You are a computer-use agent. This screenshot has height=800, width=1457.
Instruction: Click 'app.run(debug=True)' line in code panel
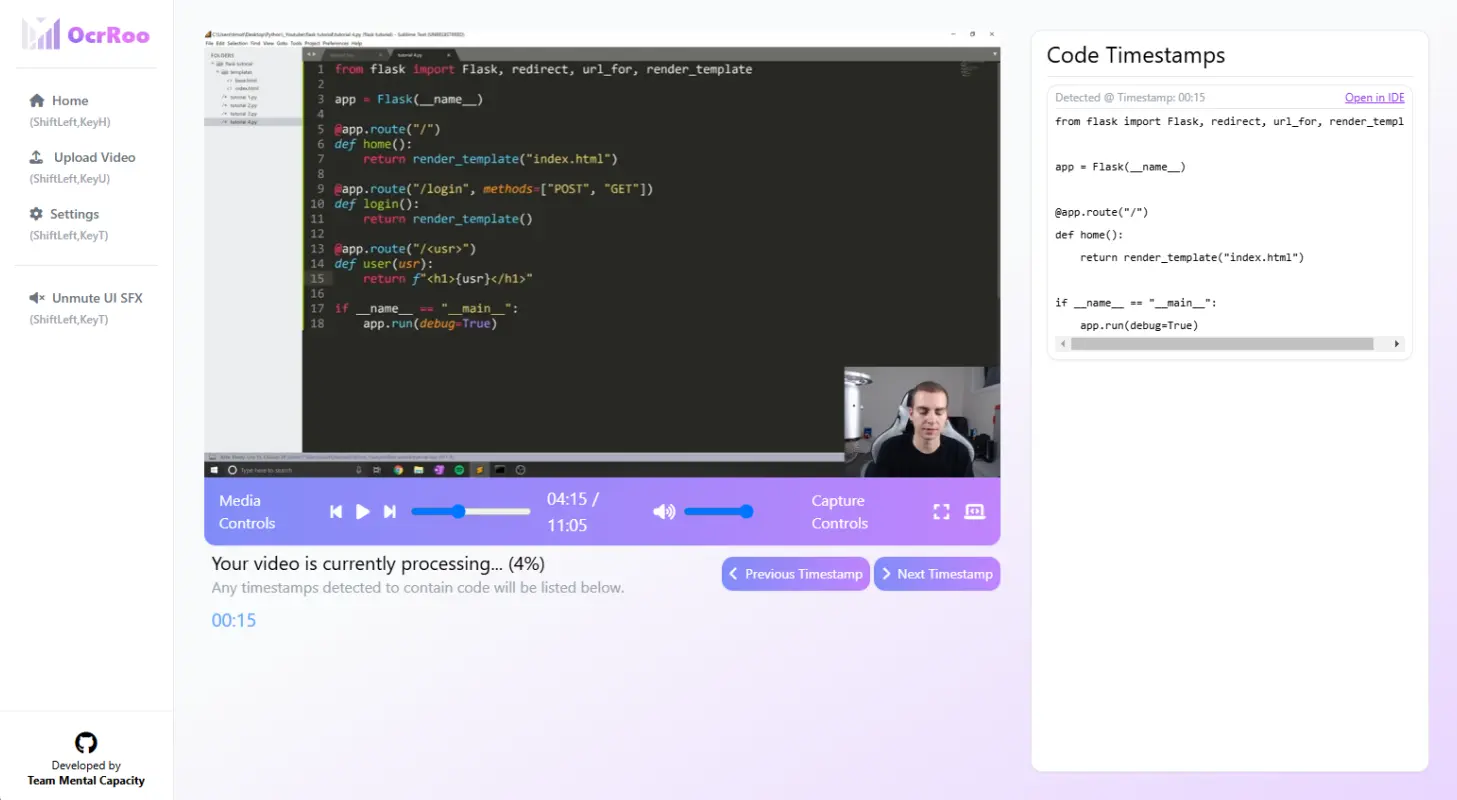(x=1139, y=325)
